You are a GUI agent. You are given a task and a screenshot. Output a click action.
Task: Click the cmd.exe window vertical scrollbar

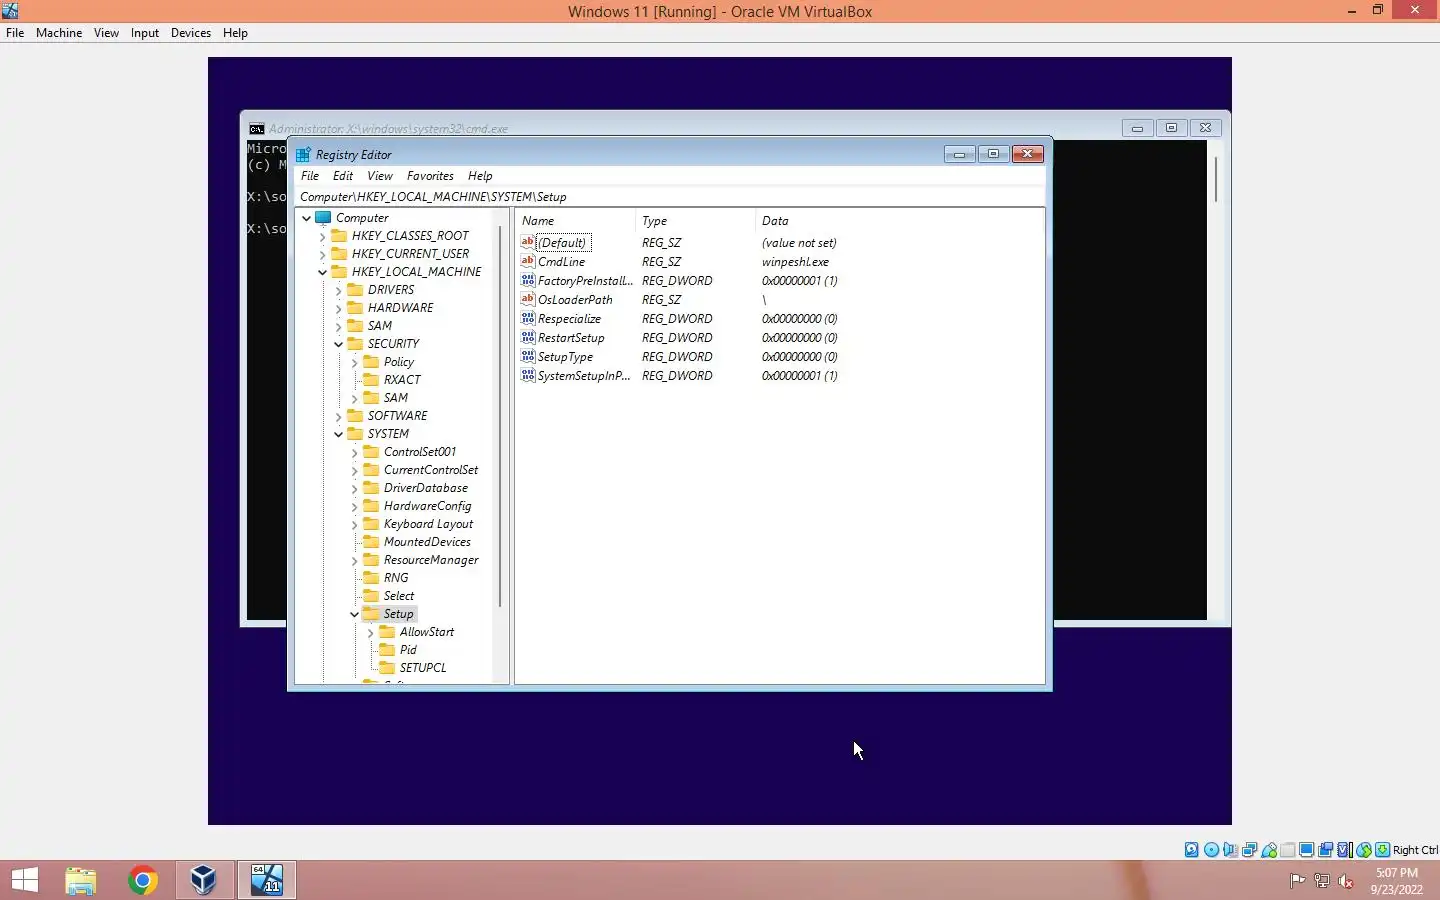coord(1216,180)
